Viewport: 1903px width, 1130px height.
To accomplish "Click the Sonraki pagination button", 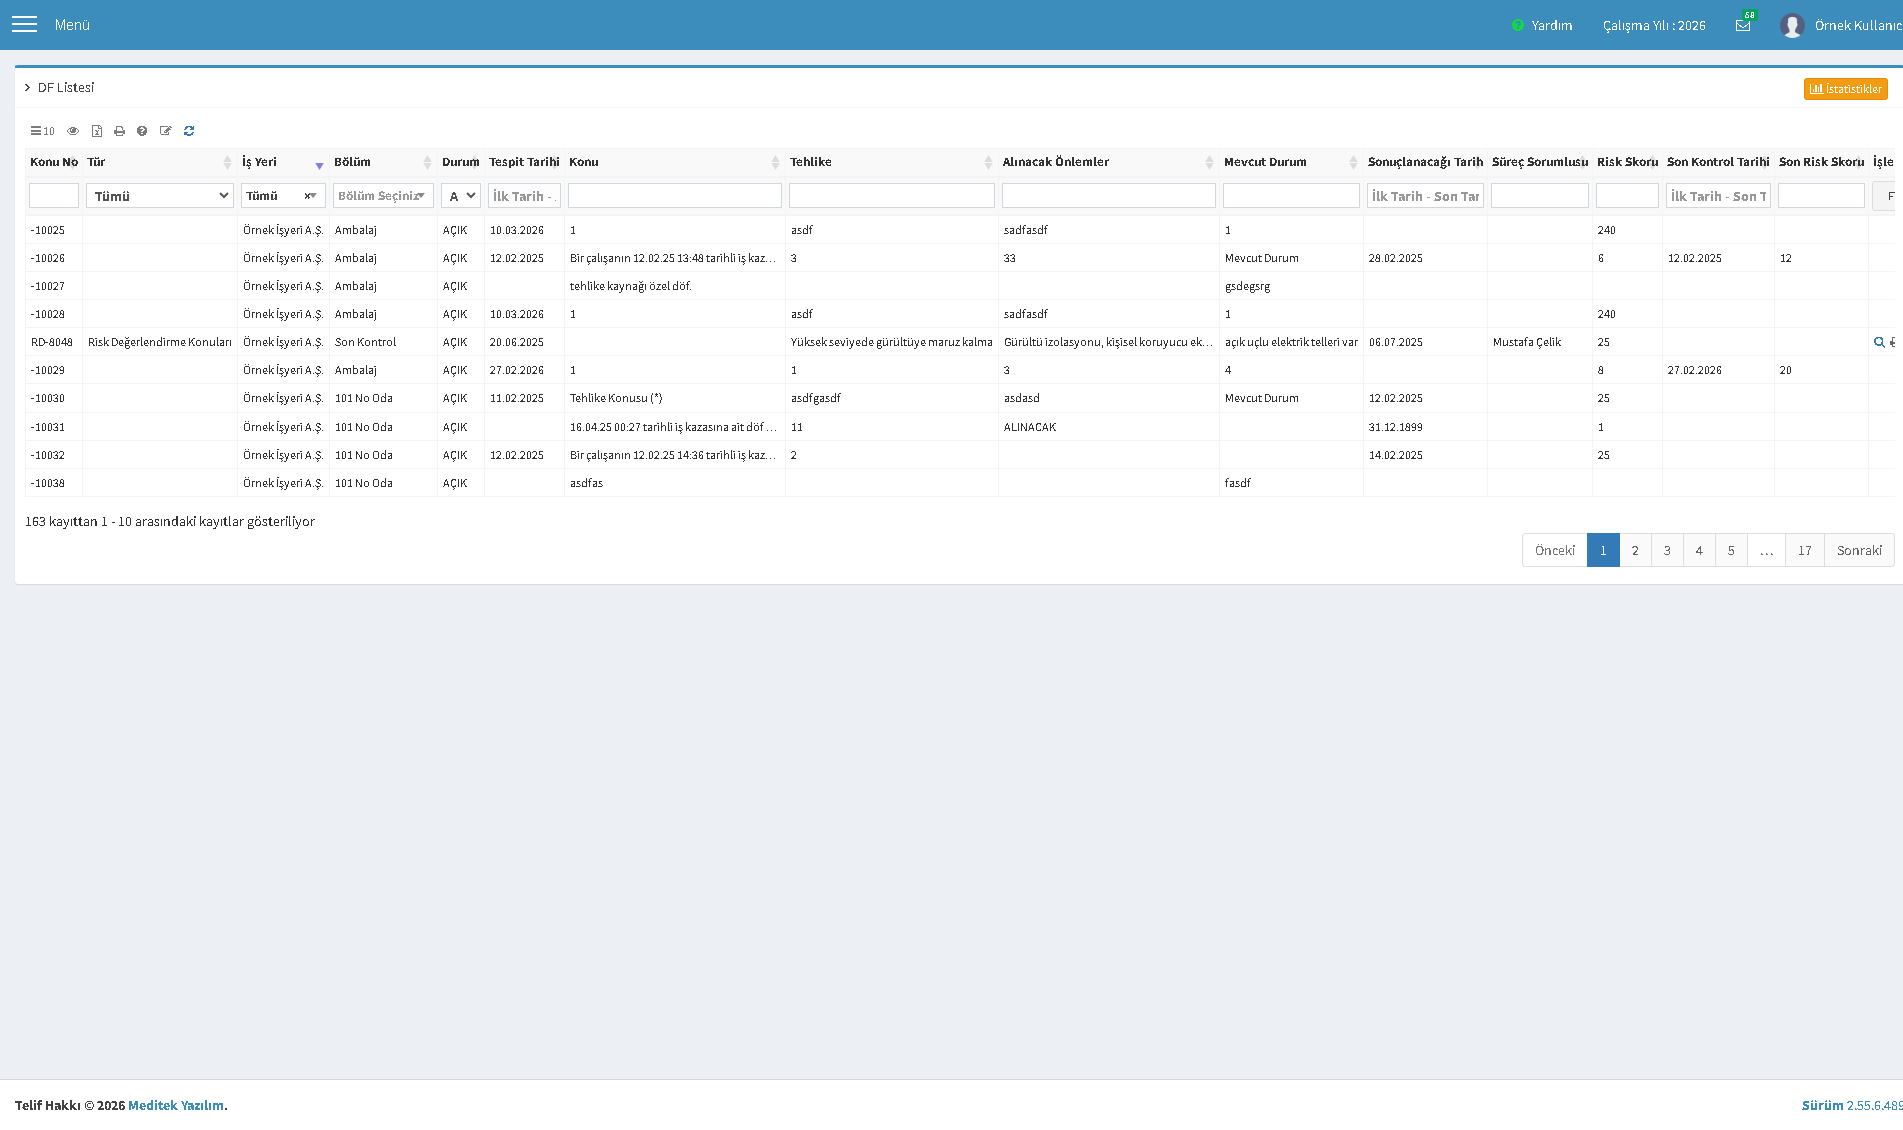I will (1859, 550).
